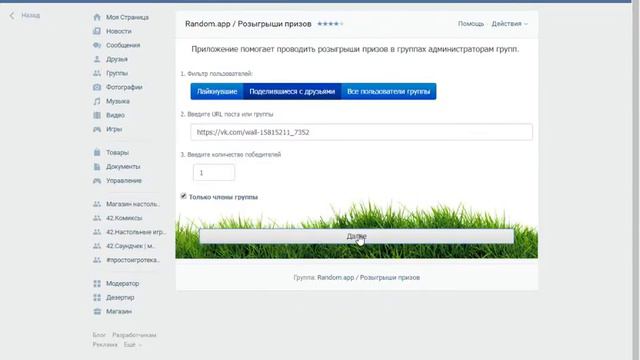Click the document icon beside Документы
The image size is (640, 360).
97,167
